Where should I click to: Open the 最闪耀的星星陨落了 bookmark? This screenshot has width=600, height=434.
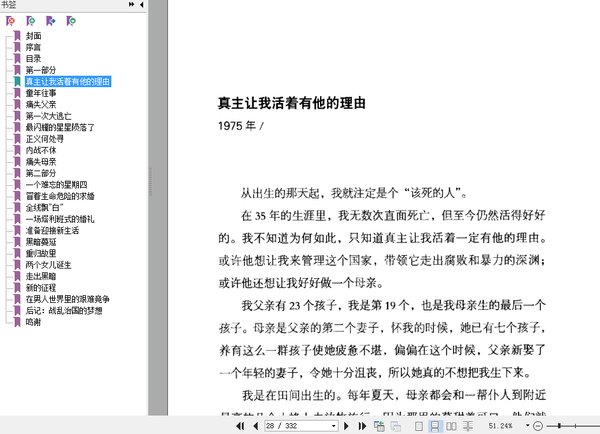pos(60,127)
